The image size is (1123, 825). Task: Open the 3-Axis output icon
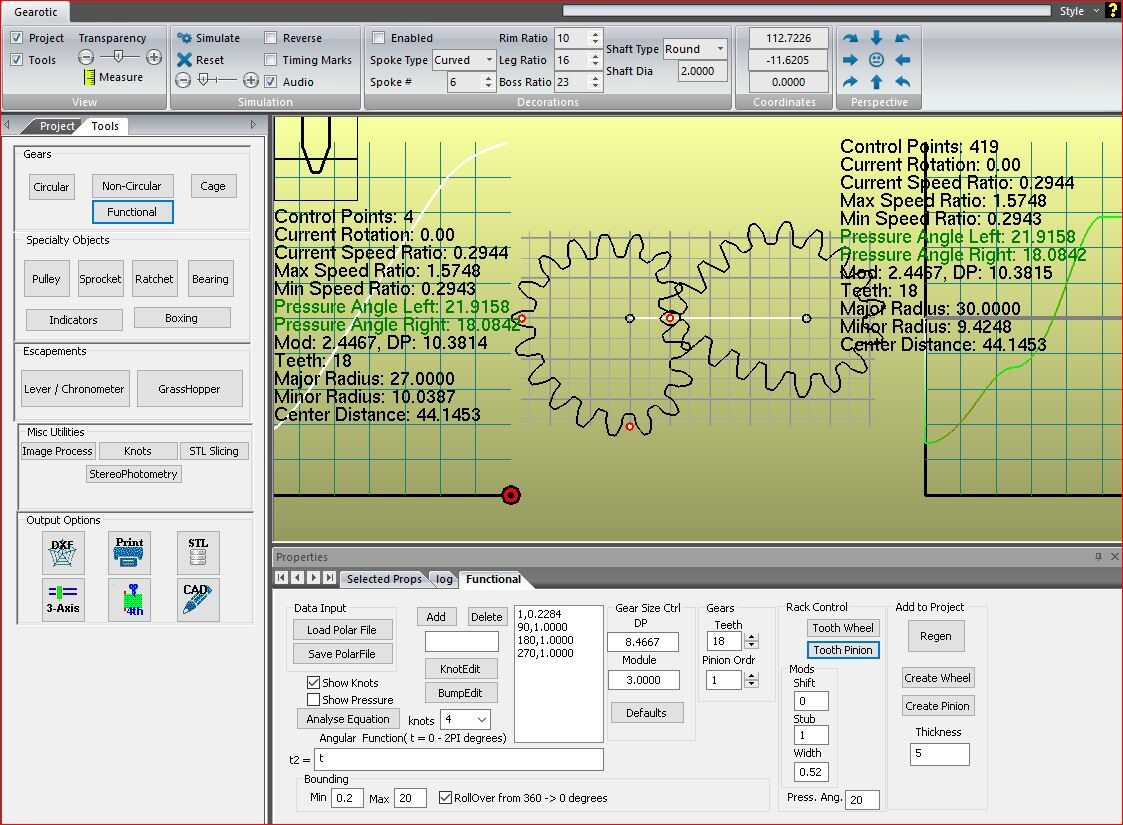63,599
